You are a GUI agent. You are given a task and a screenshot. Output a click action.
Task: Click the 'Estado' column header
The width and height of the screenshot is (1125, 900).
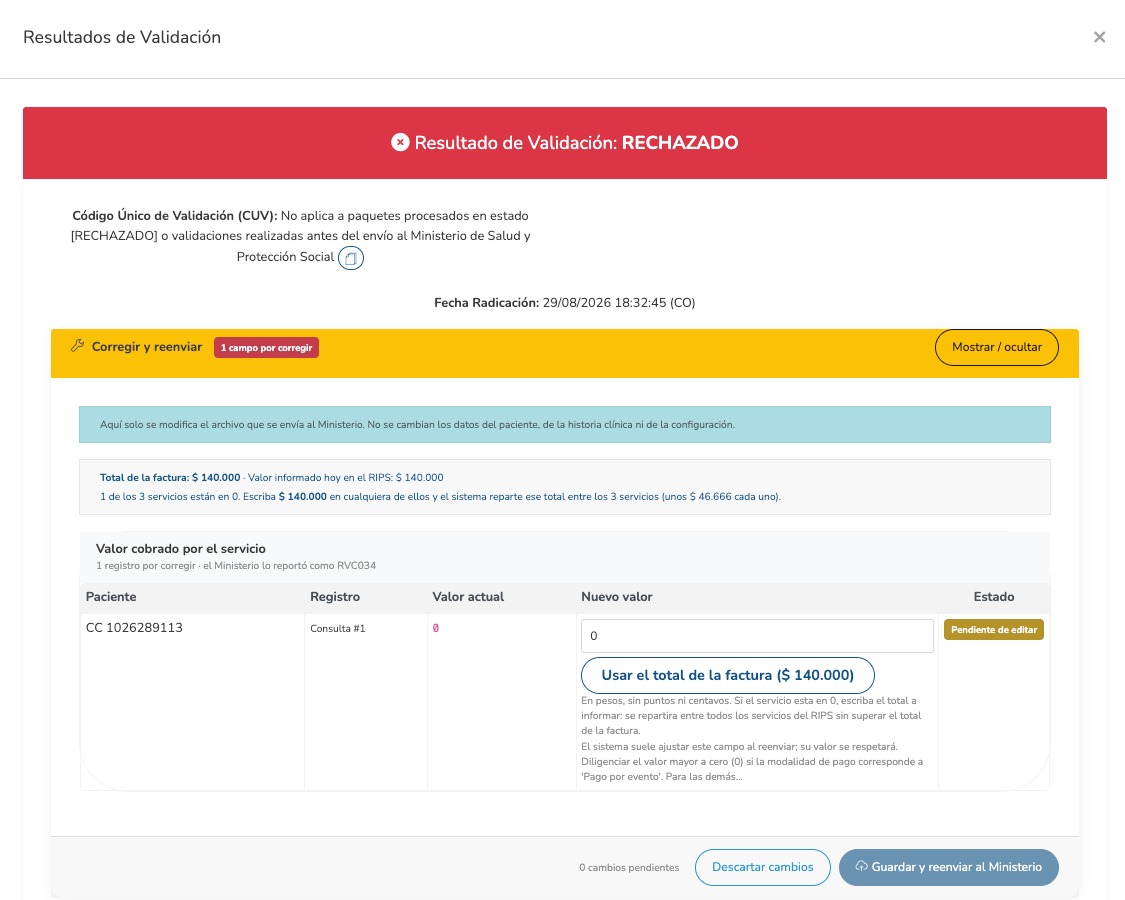pyautogui.click(x=994, y=597)
